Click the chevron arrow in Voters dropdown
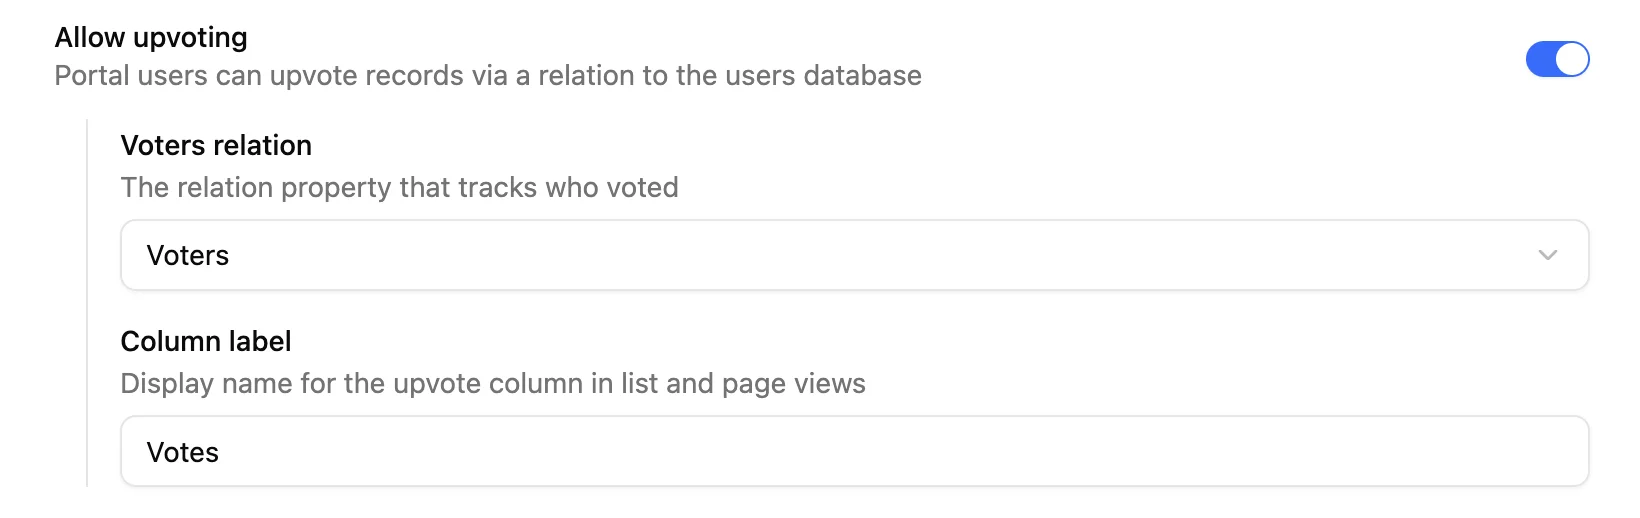 coord(1547,256)
